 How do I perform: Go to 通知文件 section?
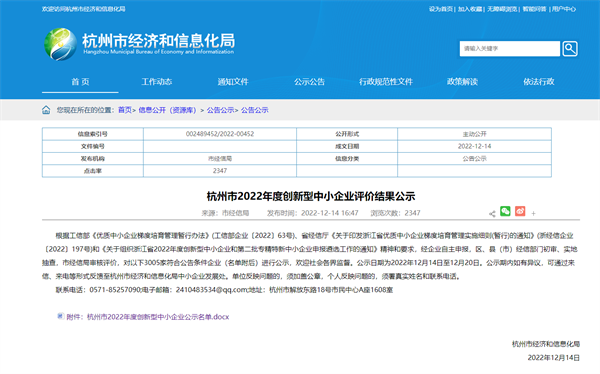[233, 82]
